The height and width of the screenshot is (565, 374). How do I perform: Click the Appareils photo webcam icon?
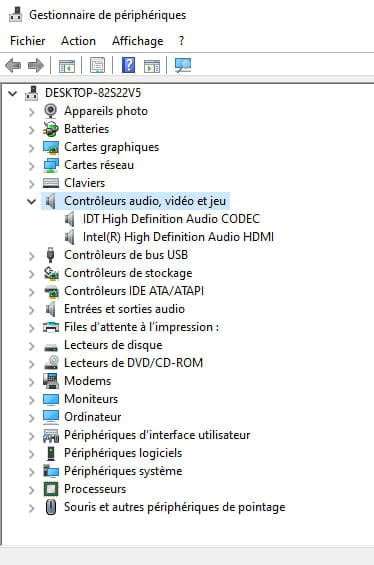(50, 111)
